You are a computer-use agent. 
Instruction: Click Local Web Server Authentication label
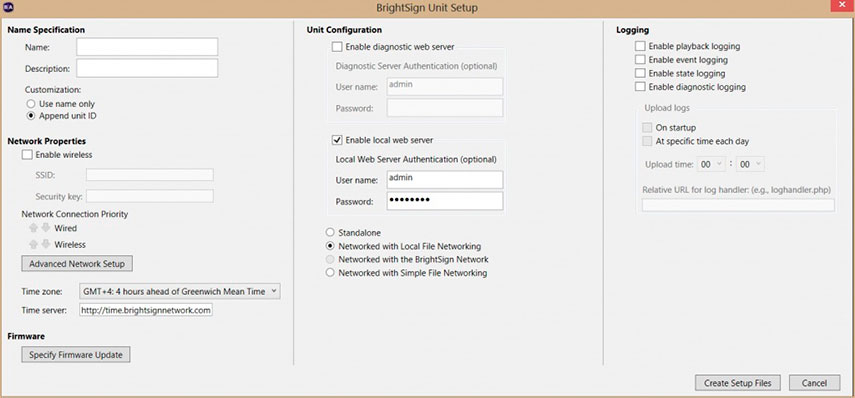416,159
